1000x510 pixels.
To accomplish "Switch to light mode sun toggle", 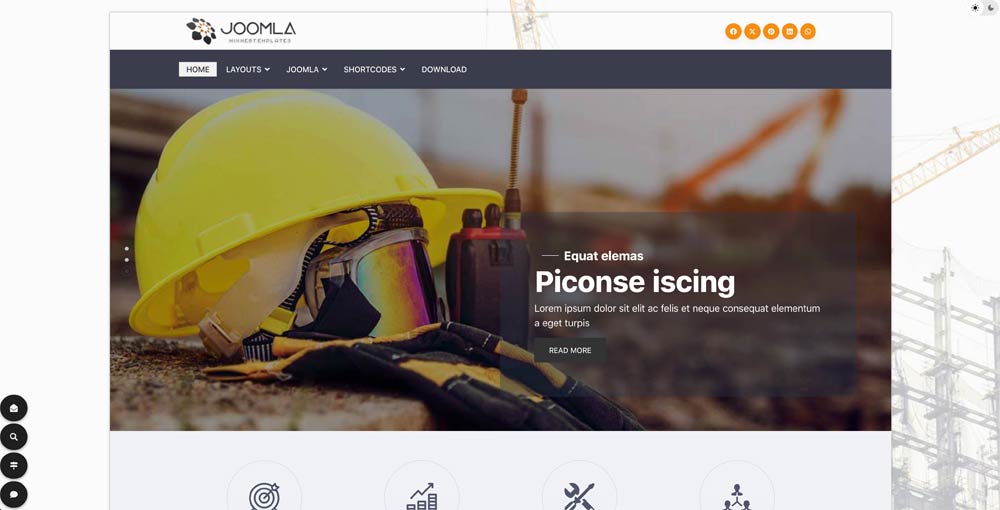I will [975, 8].
